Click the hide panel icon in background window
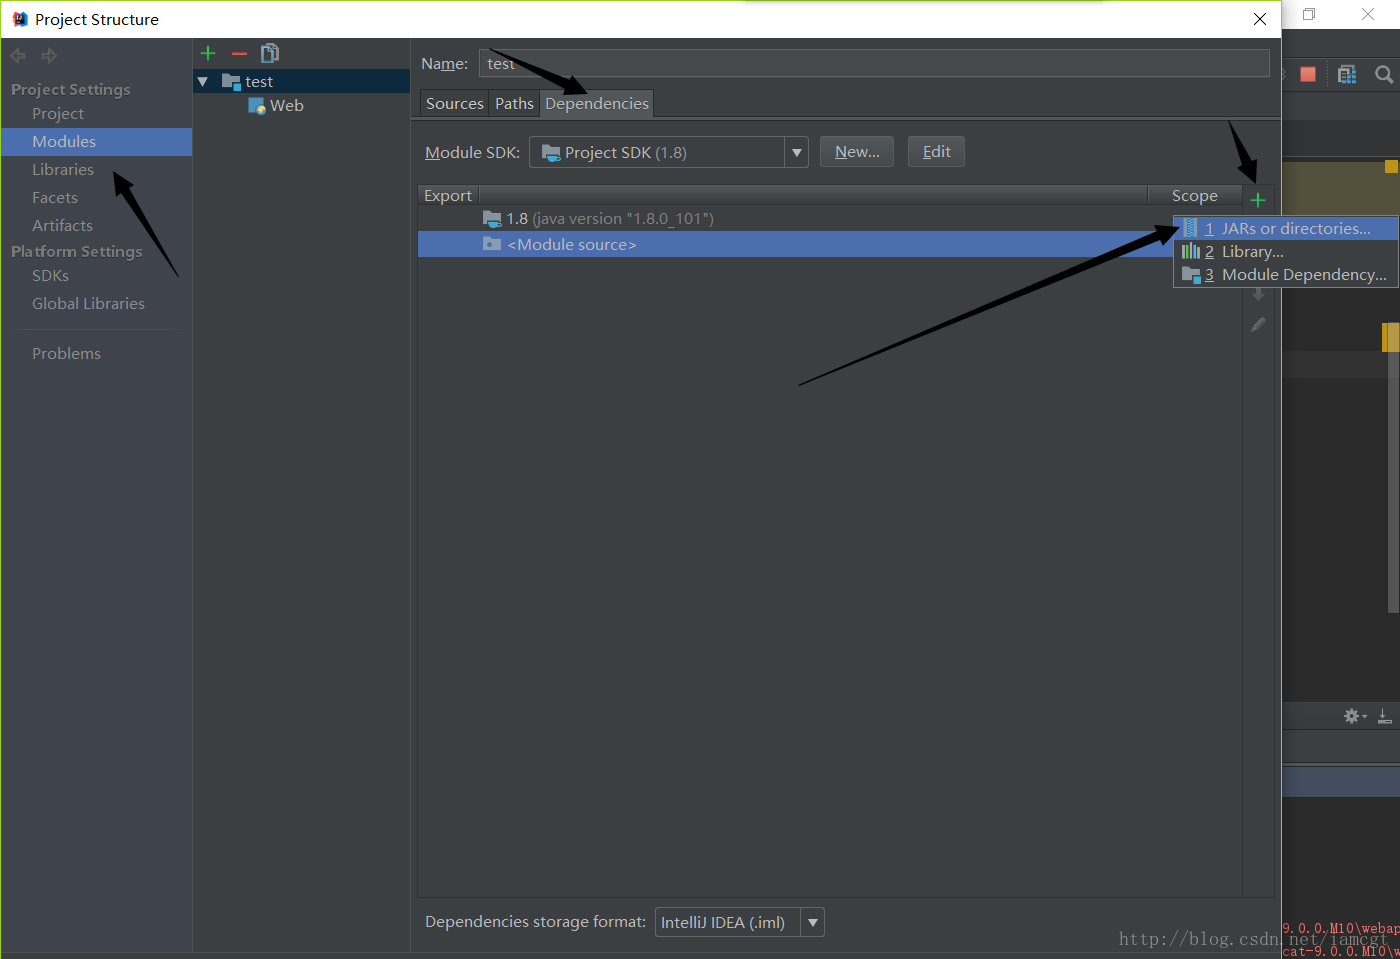This screenshot has width=1400, height=959. pos(1384,716)
